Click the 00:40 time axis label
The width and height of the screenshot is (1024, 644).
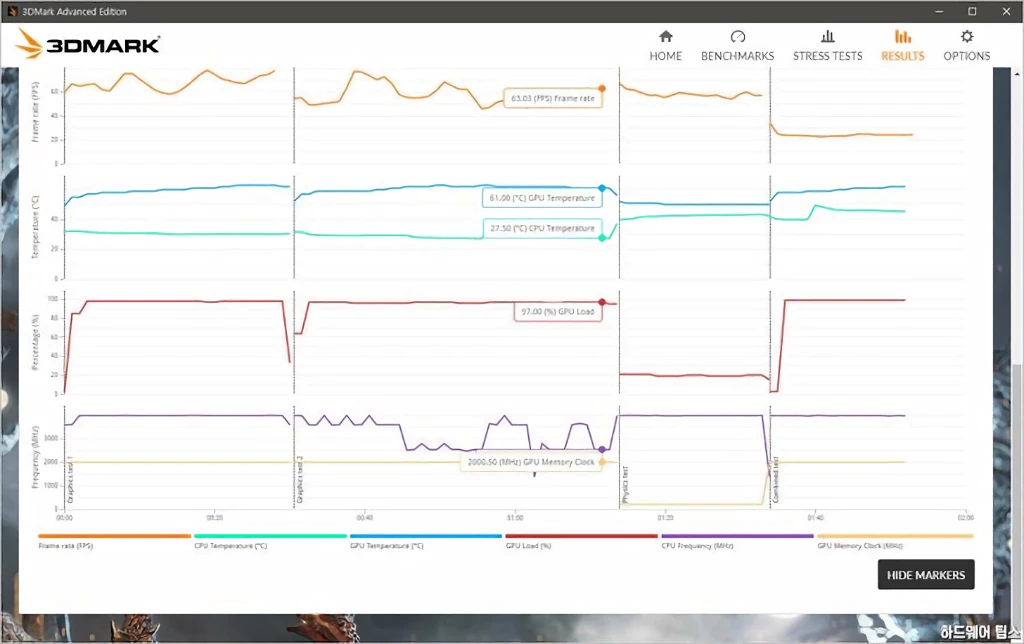pos(364,517)
